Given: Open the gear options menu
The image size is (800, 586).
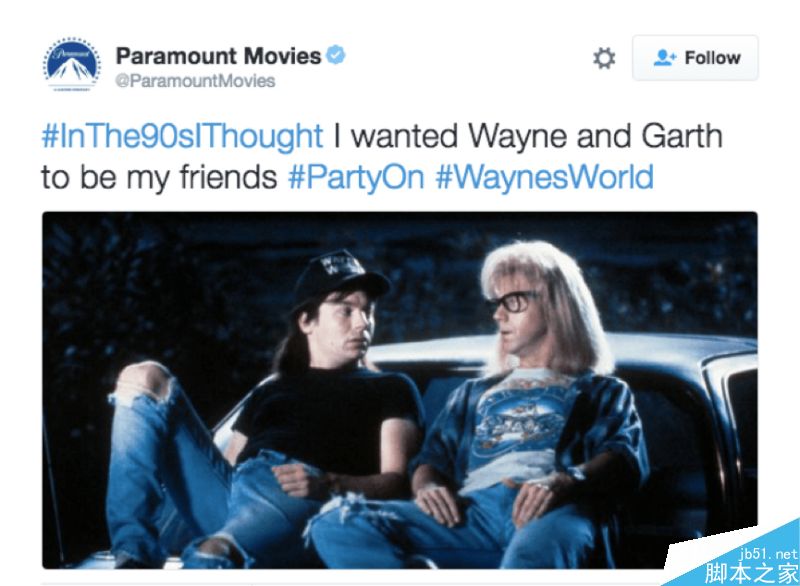Looking at the screenshot, I should 604,58.
